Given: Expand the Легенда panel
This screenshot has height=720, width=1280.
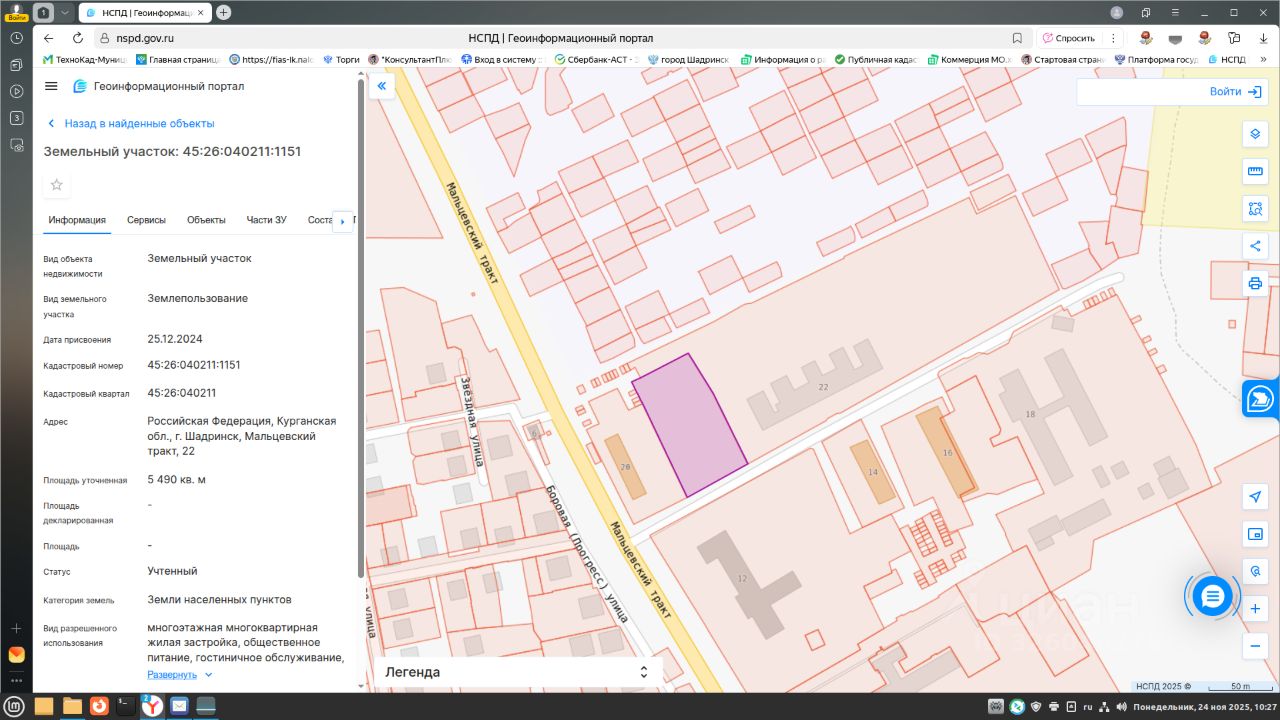Looking at the screenshot, I should (516, 672).
